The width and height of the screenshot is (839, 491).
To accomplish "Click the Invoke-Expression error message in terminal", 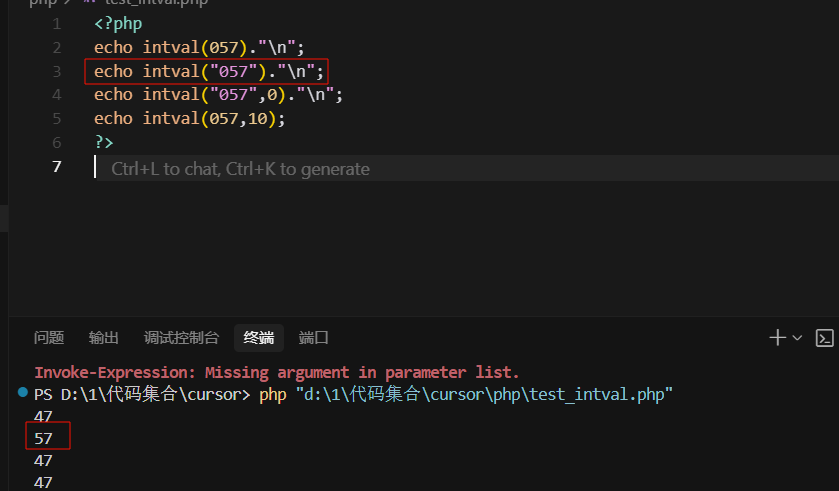I will pos(277,371).
